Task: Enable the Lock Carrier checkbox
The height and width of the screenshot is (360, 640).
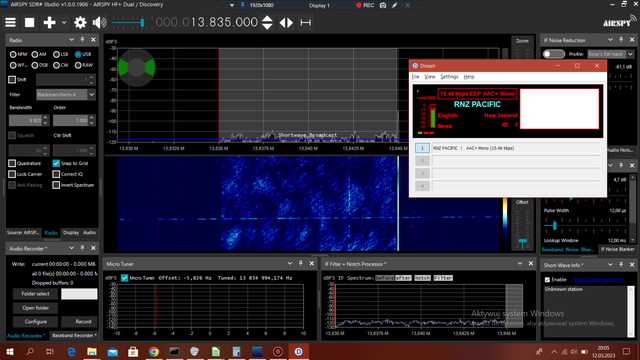Action: [12, 174]
